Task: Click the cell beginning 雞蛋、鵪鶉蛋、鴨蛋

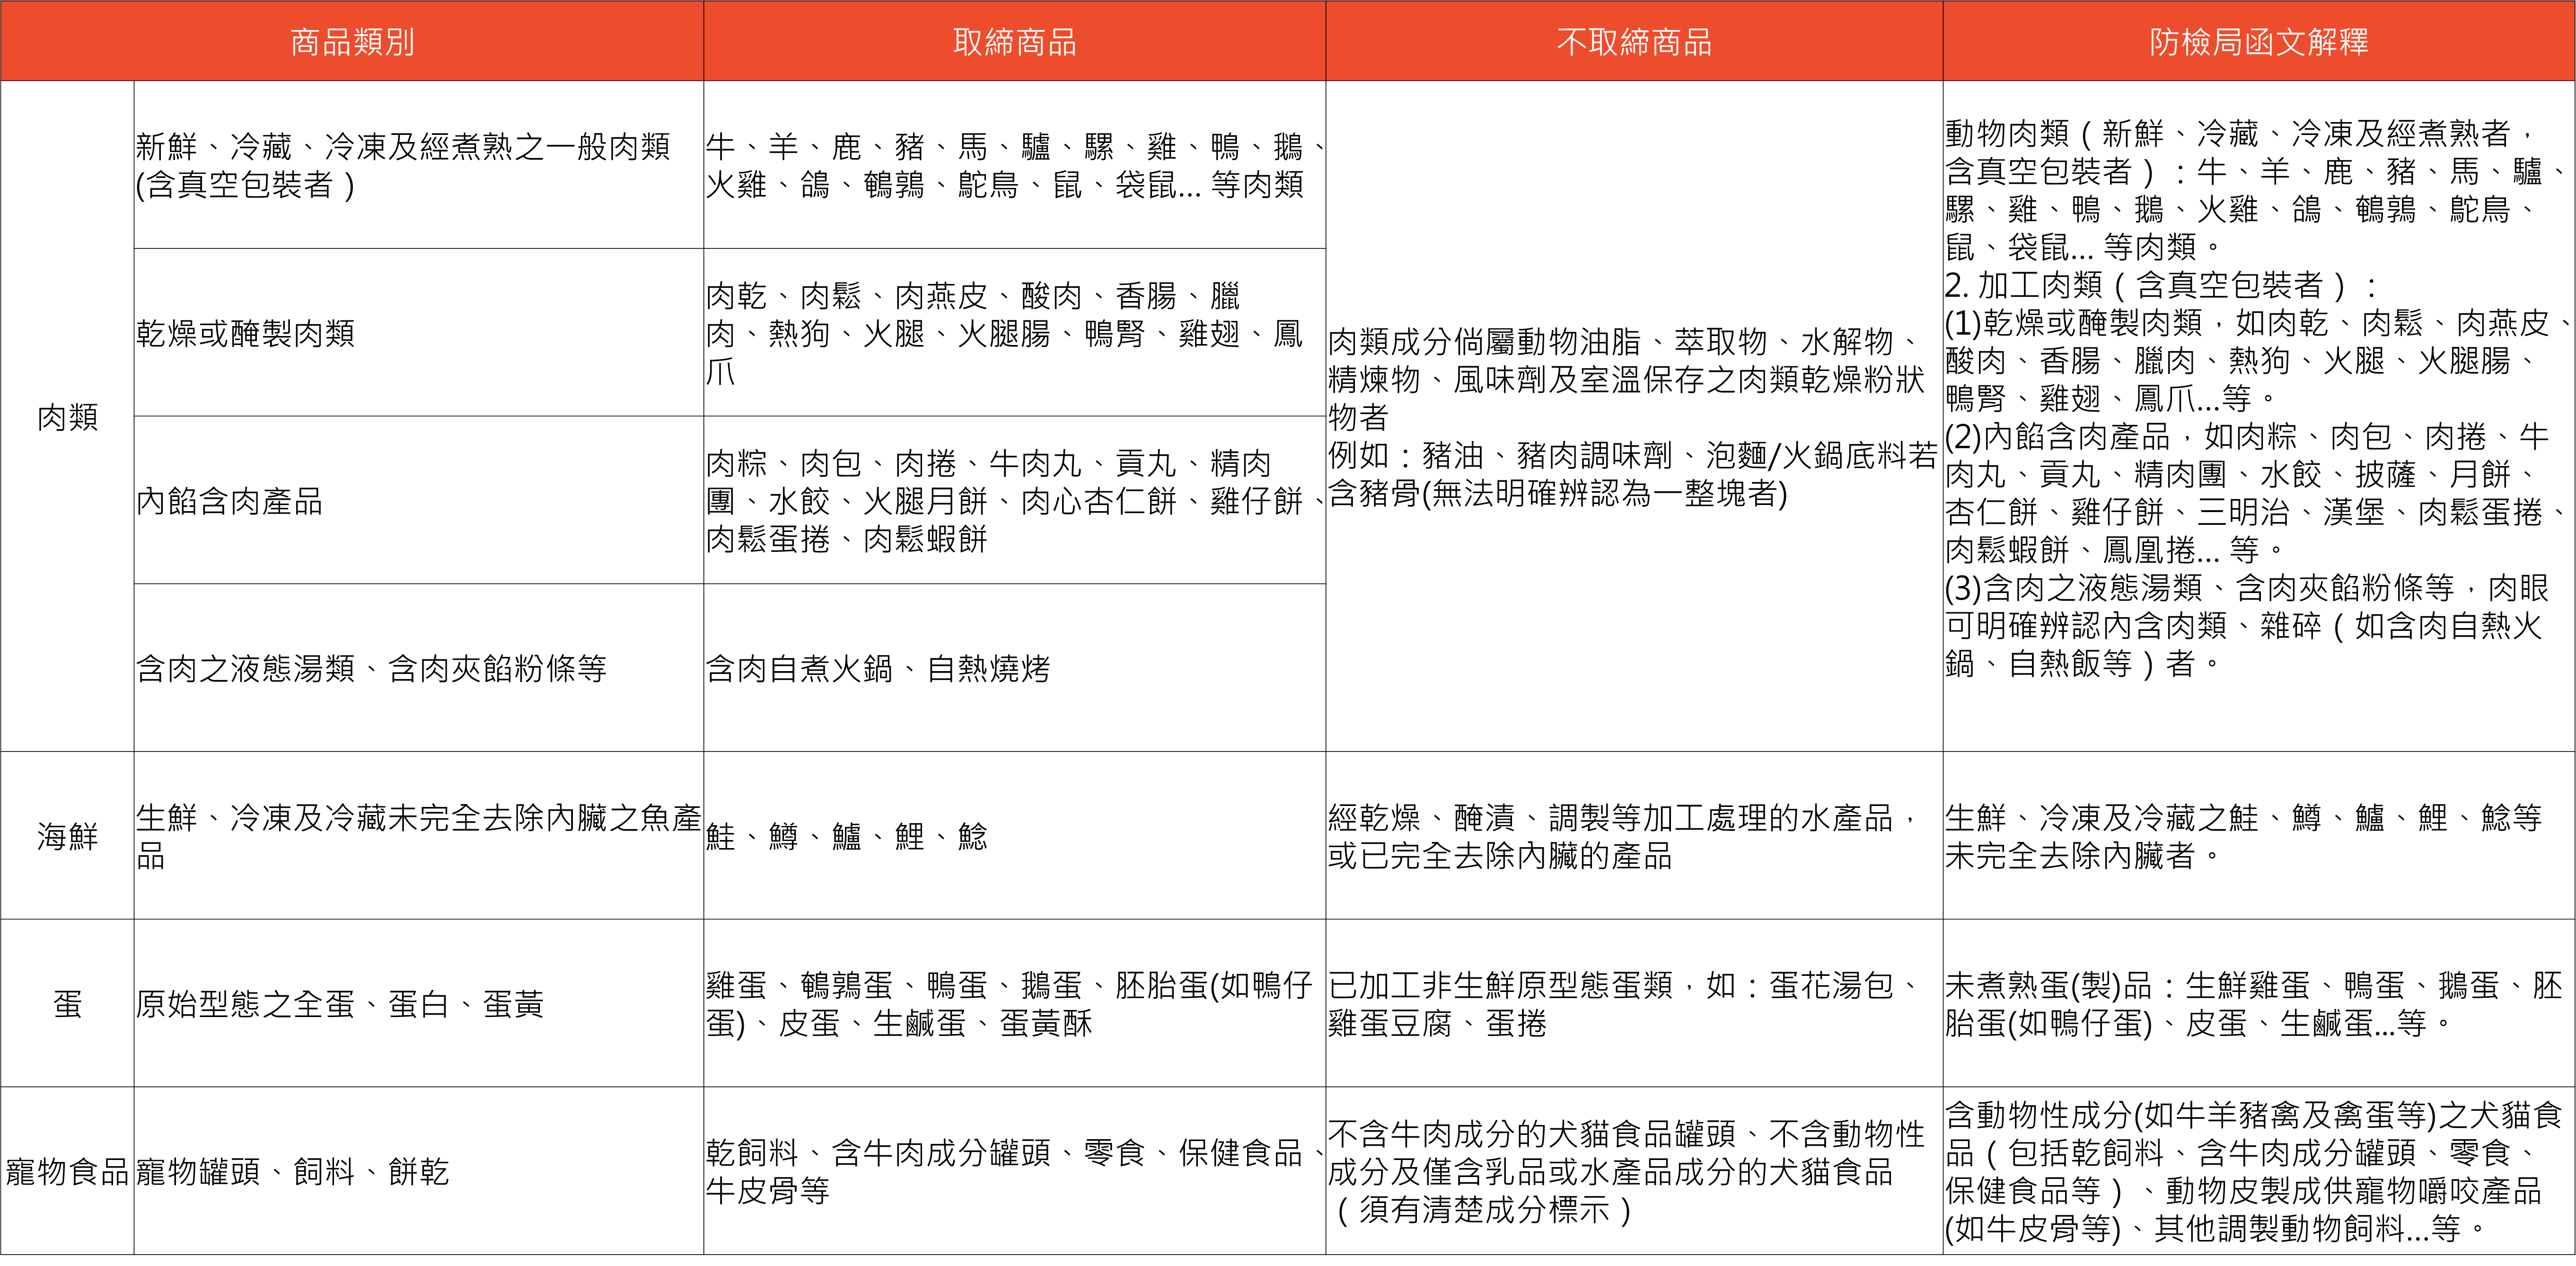Action: pos(1015,1003)
